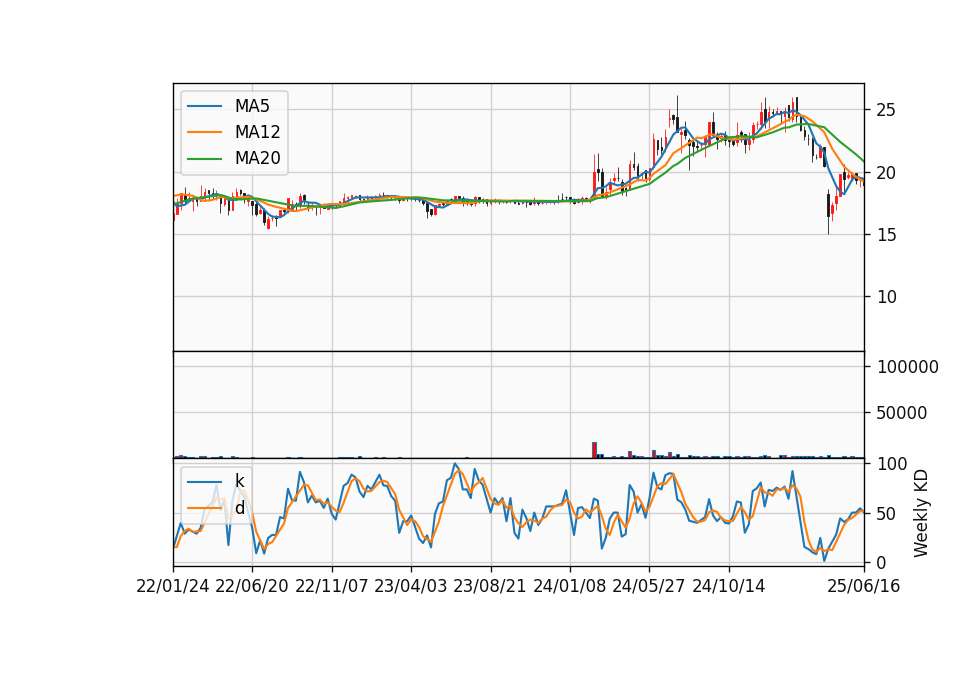Click the 24/10/14 date tick label
The height and width of the screenshot is (690, 960).
[729, 586]
